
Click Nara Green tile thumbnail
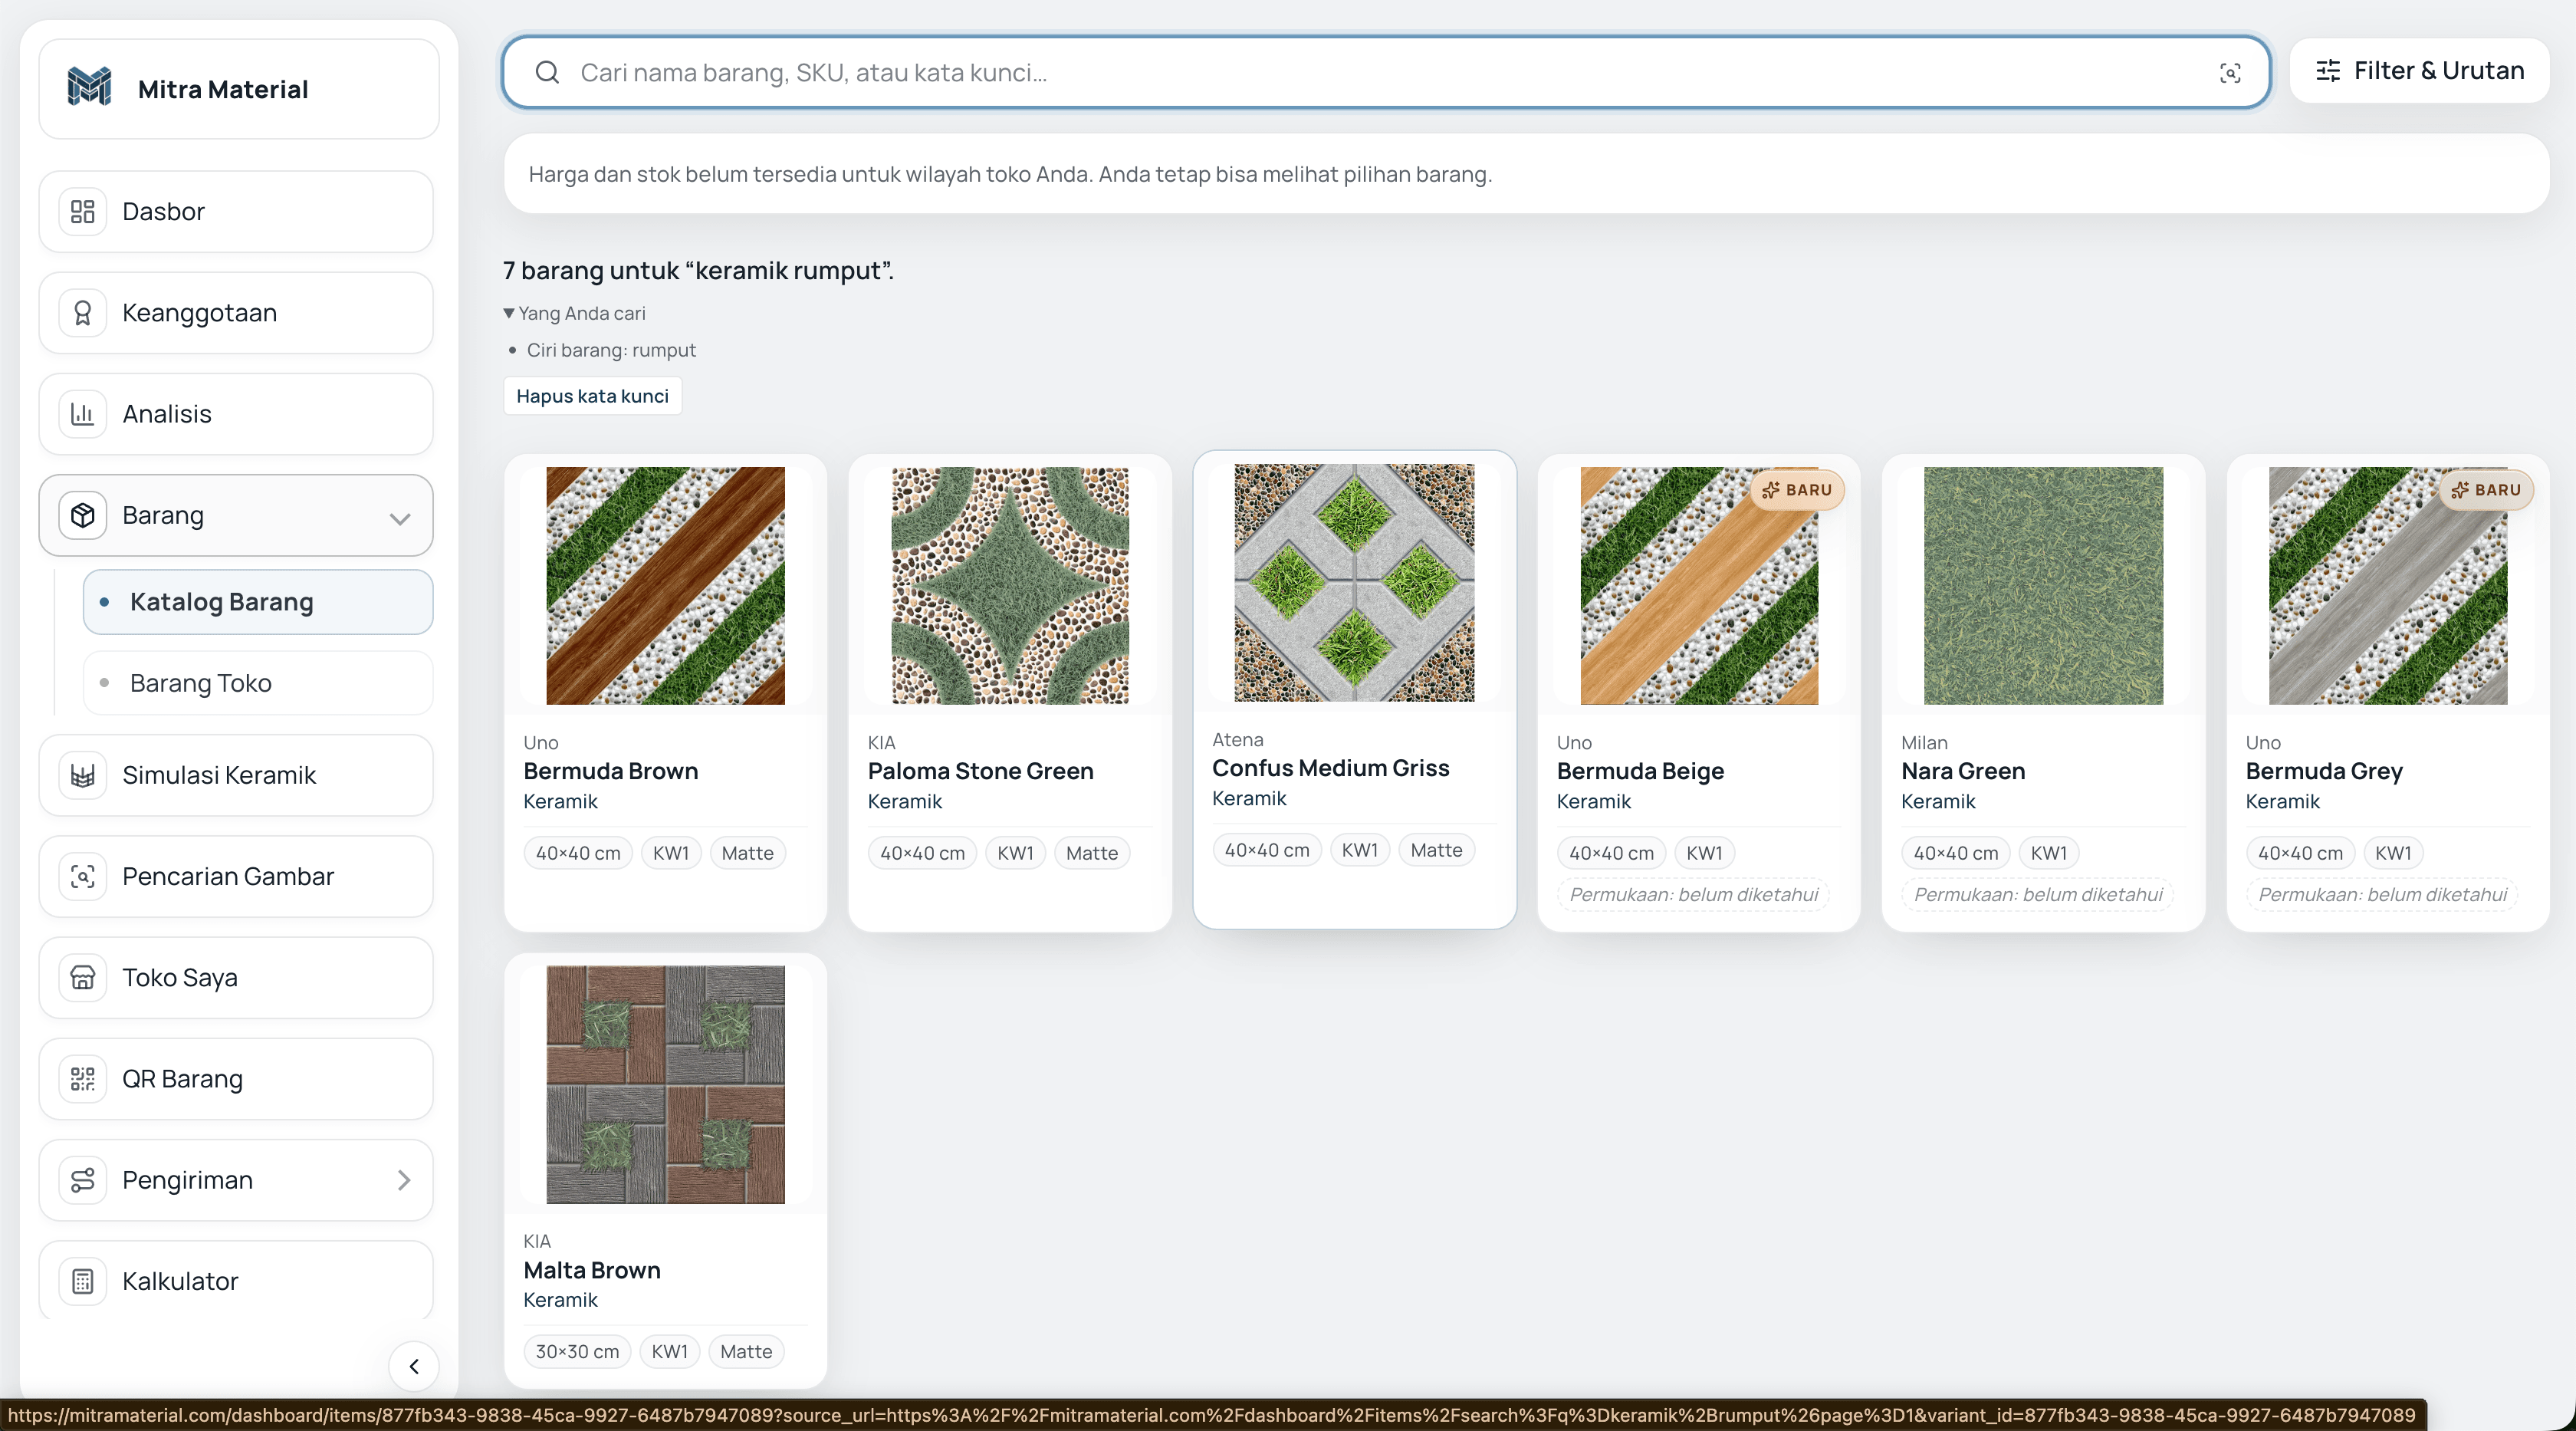pos(2043,585)
